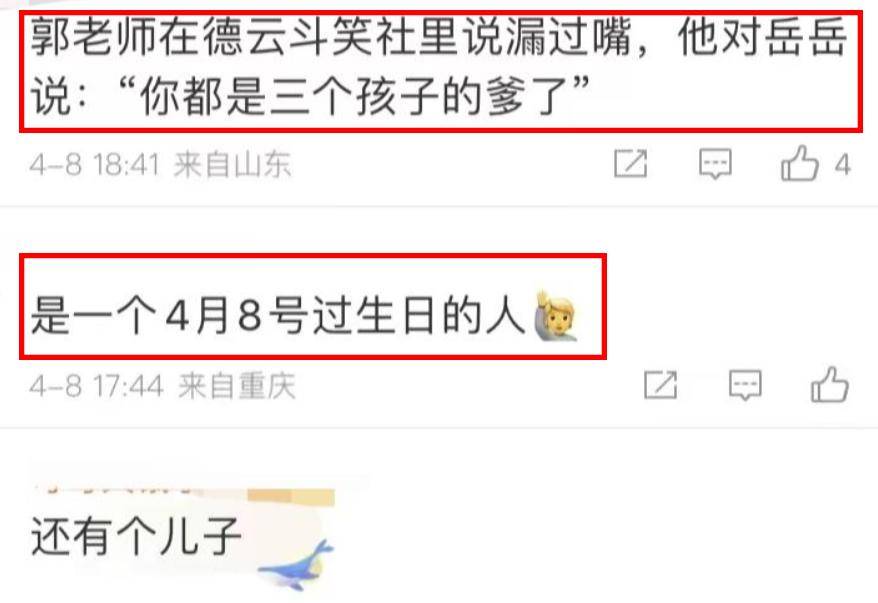
Task: Click the timestamp 4-8 18:41
Action: (95, 165)
